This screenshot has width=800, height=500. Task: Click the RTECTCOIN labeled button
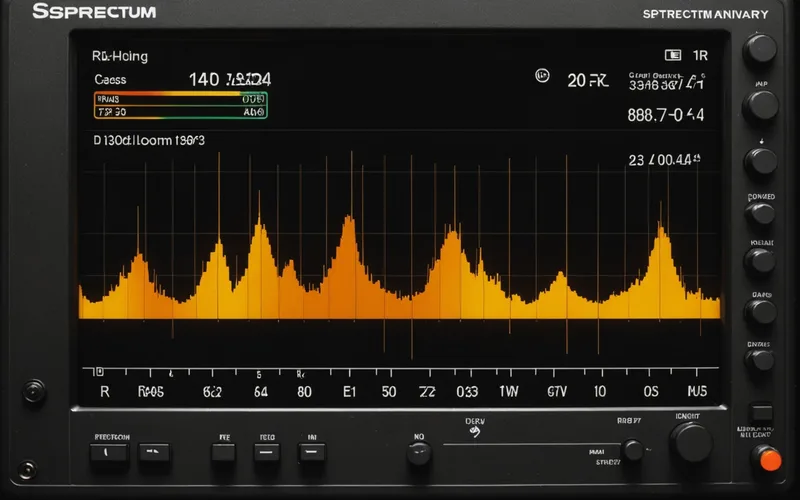click(109, 453)
